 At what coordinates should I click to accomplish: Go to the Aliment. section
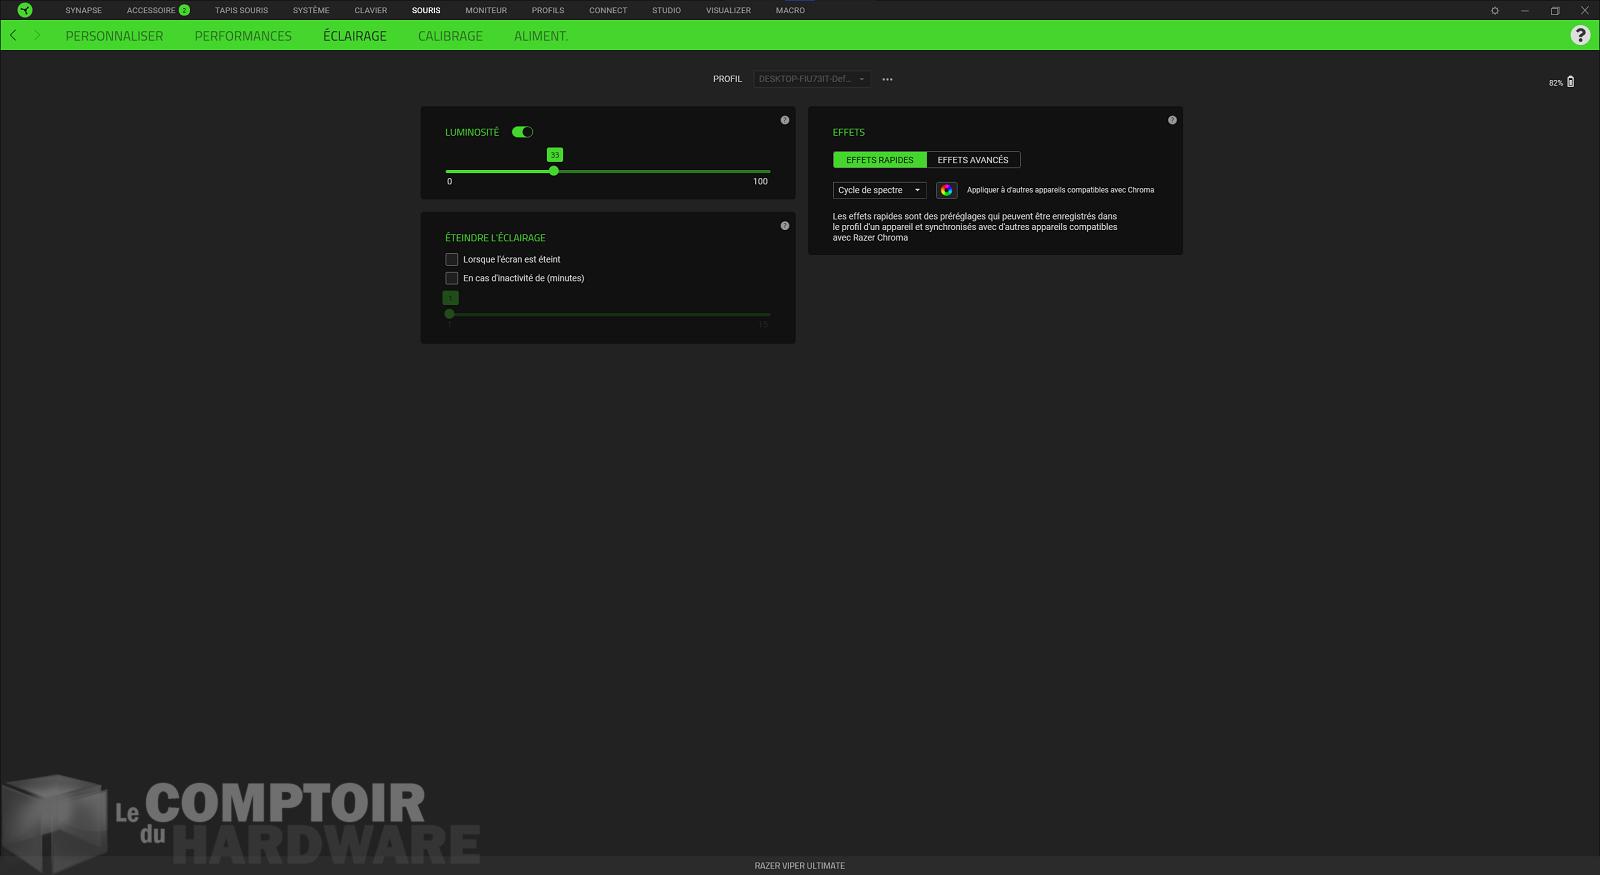click(x=541, y=36)
